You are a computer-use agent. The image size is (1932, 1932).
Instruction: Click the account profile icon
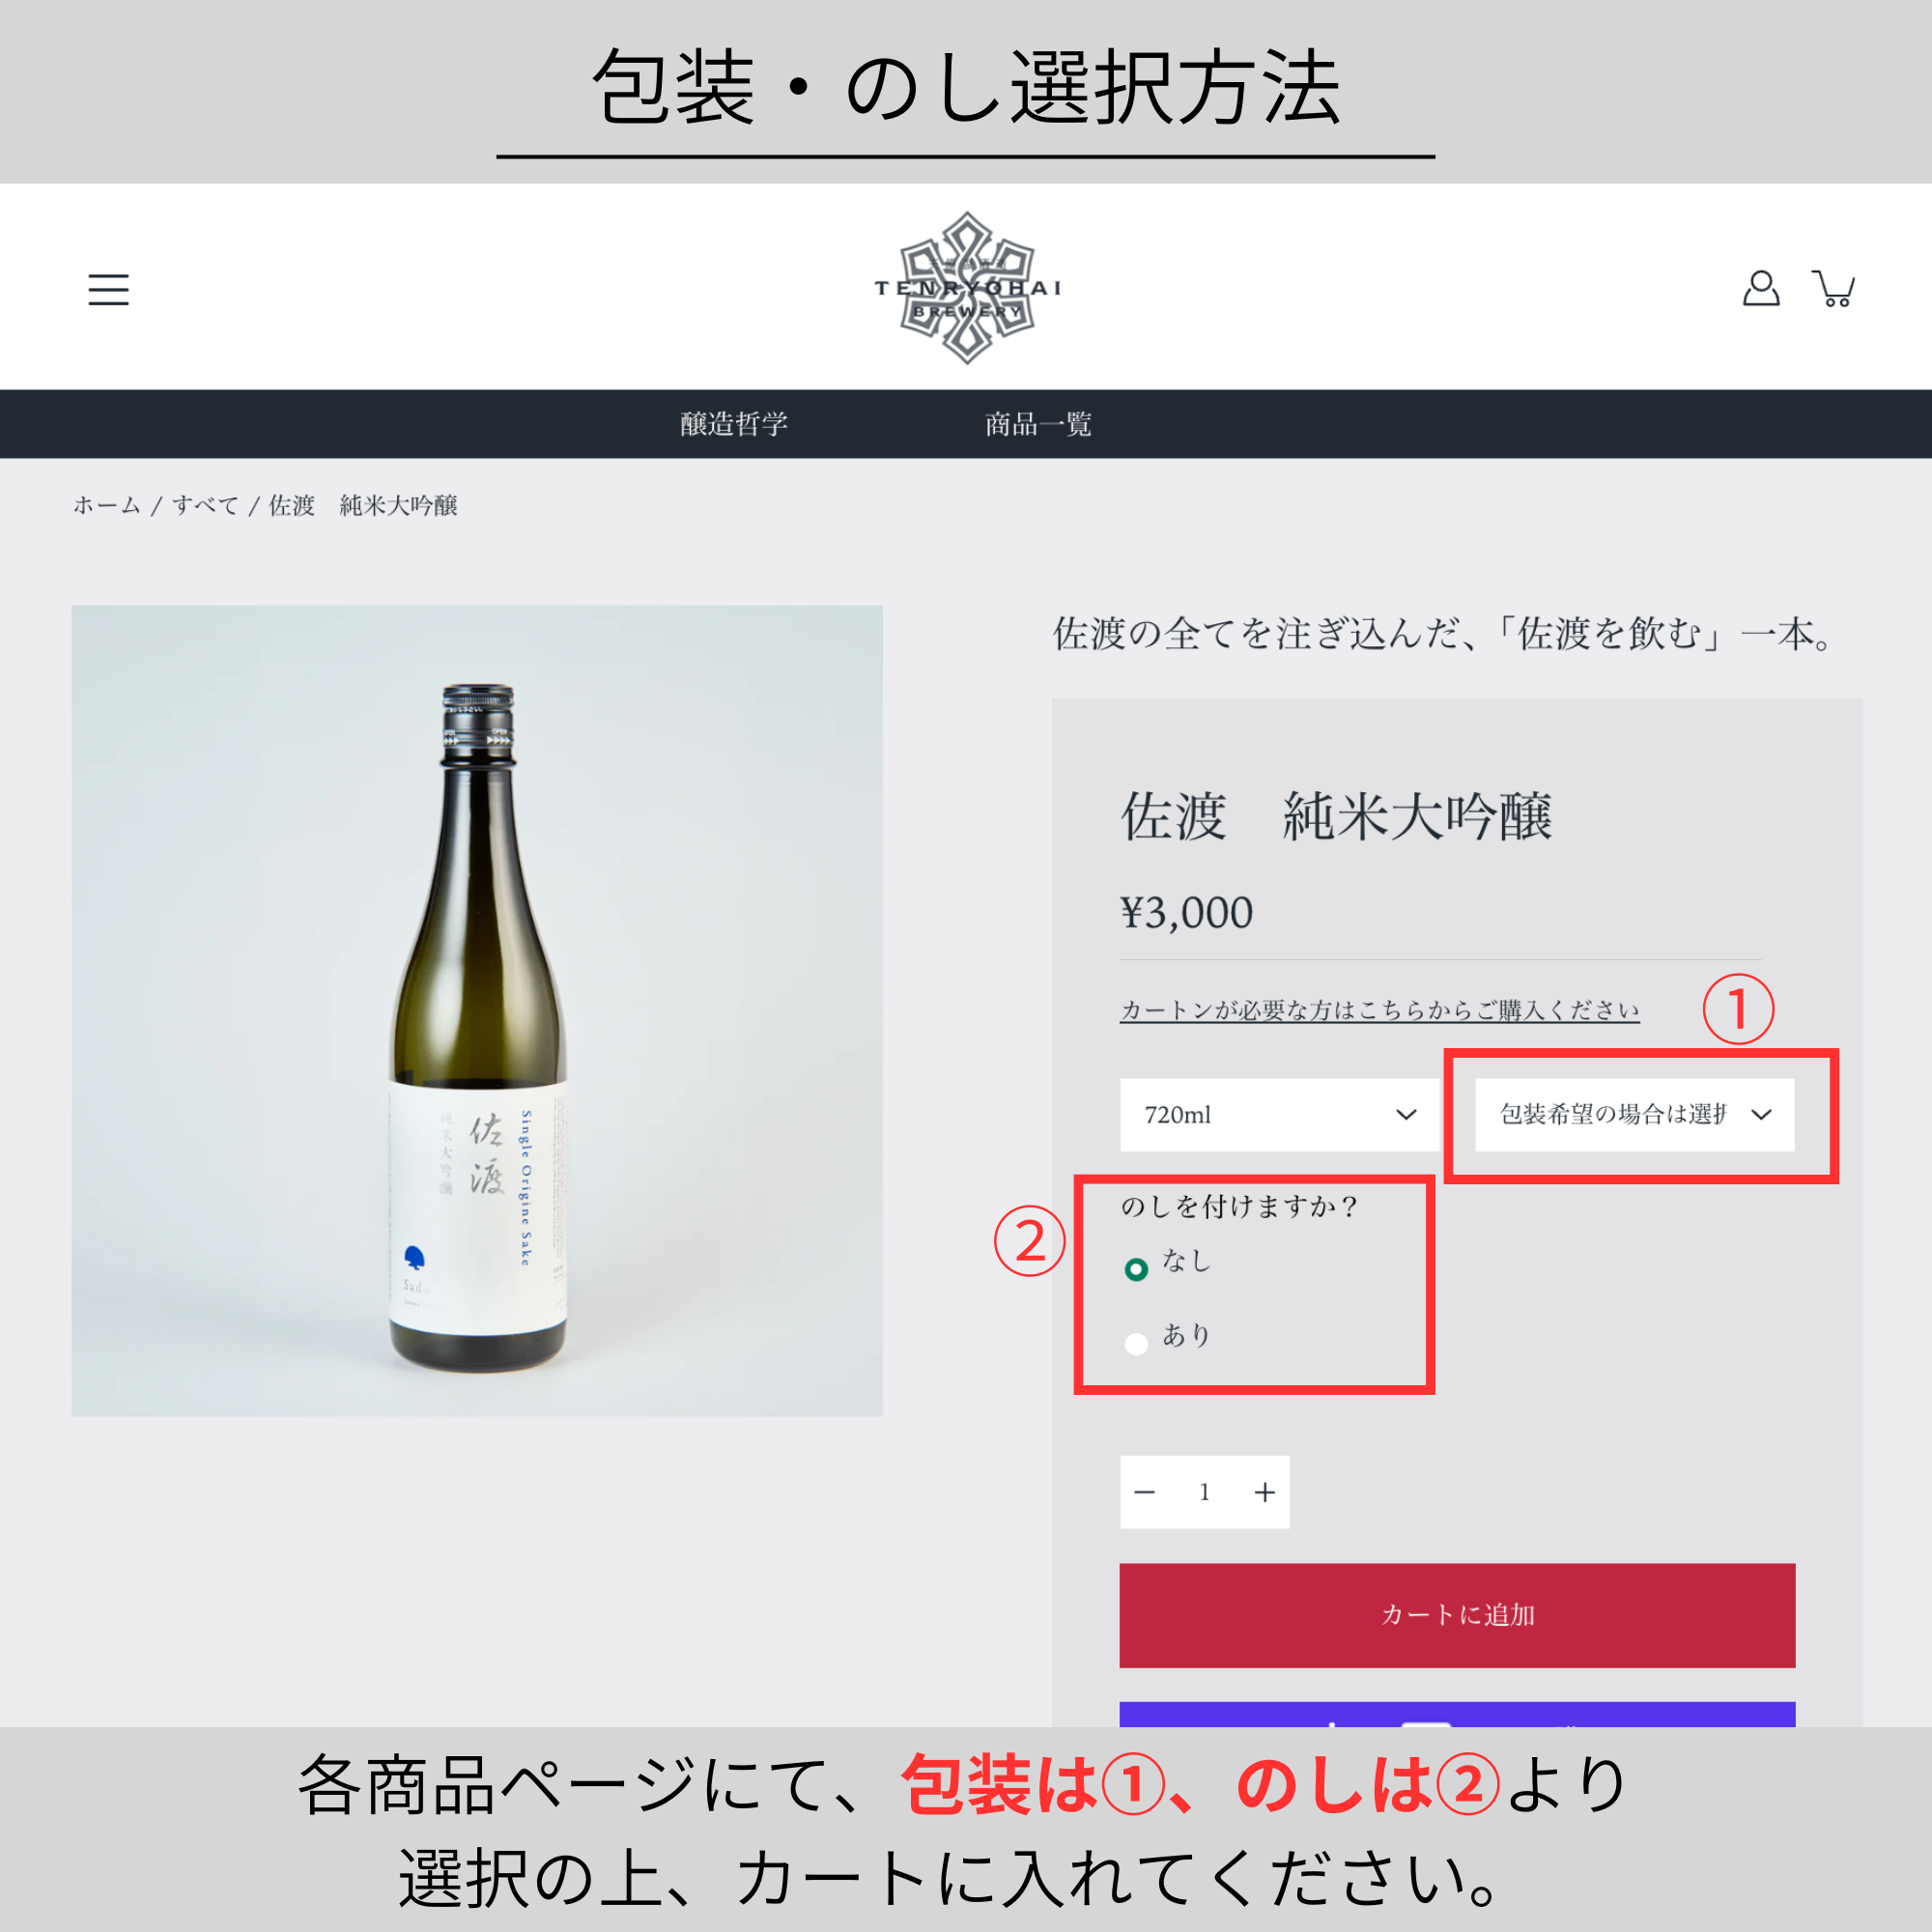(1760, 289)
